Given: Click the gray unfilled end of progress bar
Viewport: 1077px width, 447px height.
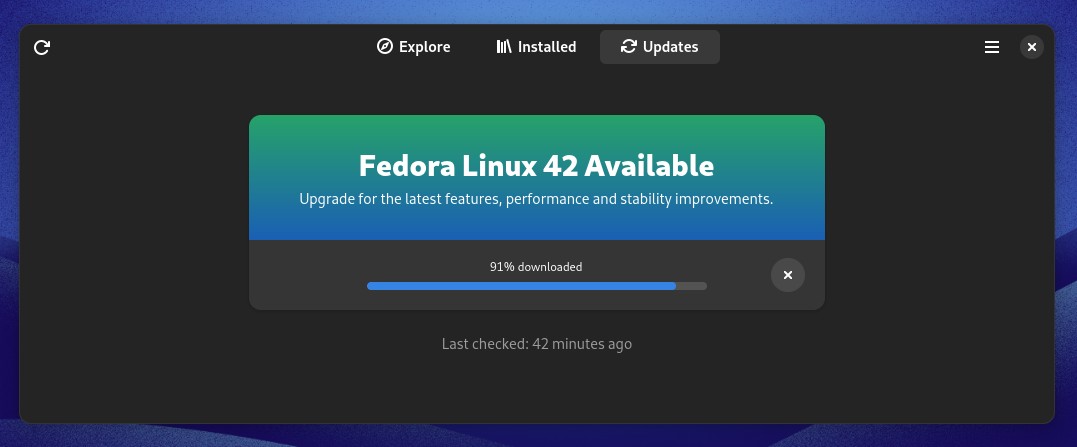Looking at the screenshot, I should [x=692, y=286].
